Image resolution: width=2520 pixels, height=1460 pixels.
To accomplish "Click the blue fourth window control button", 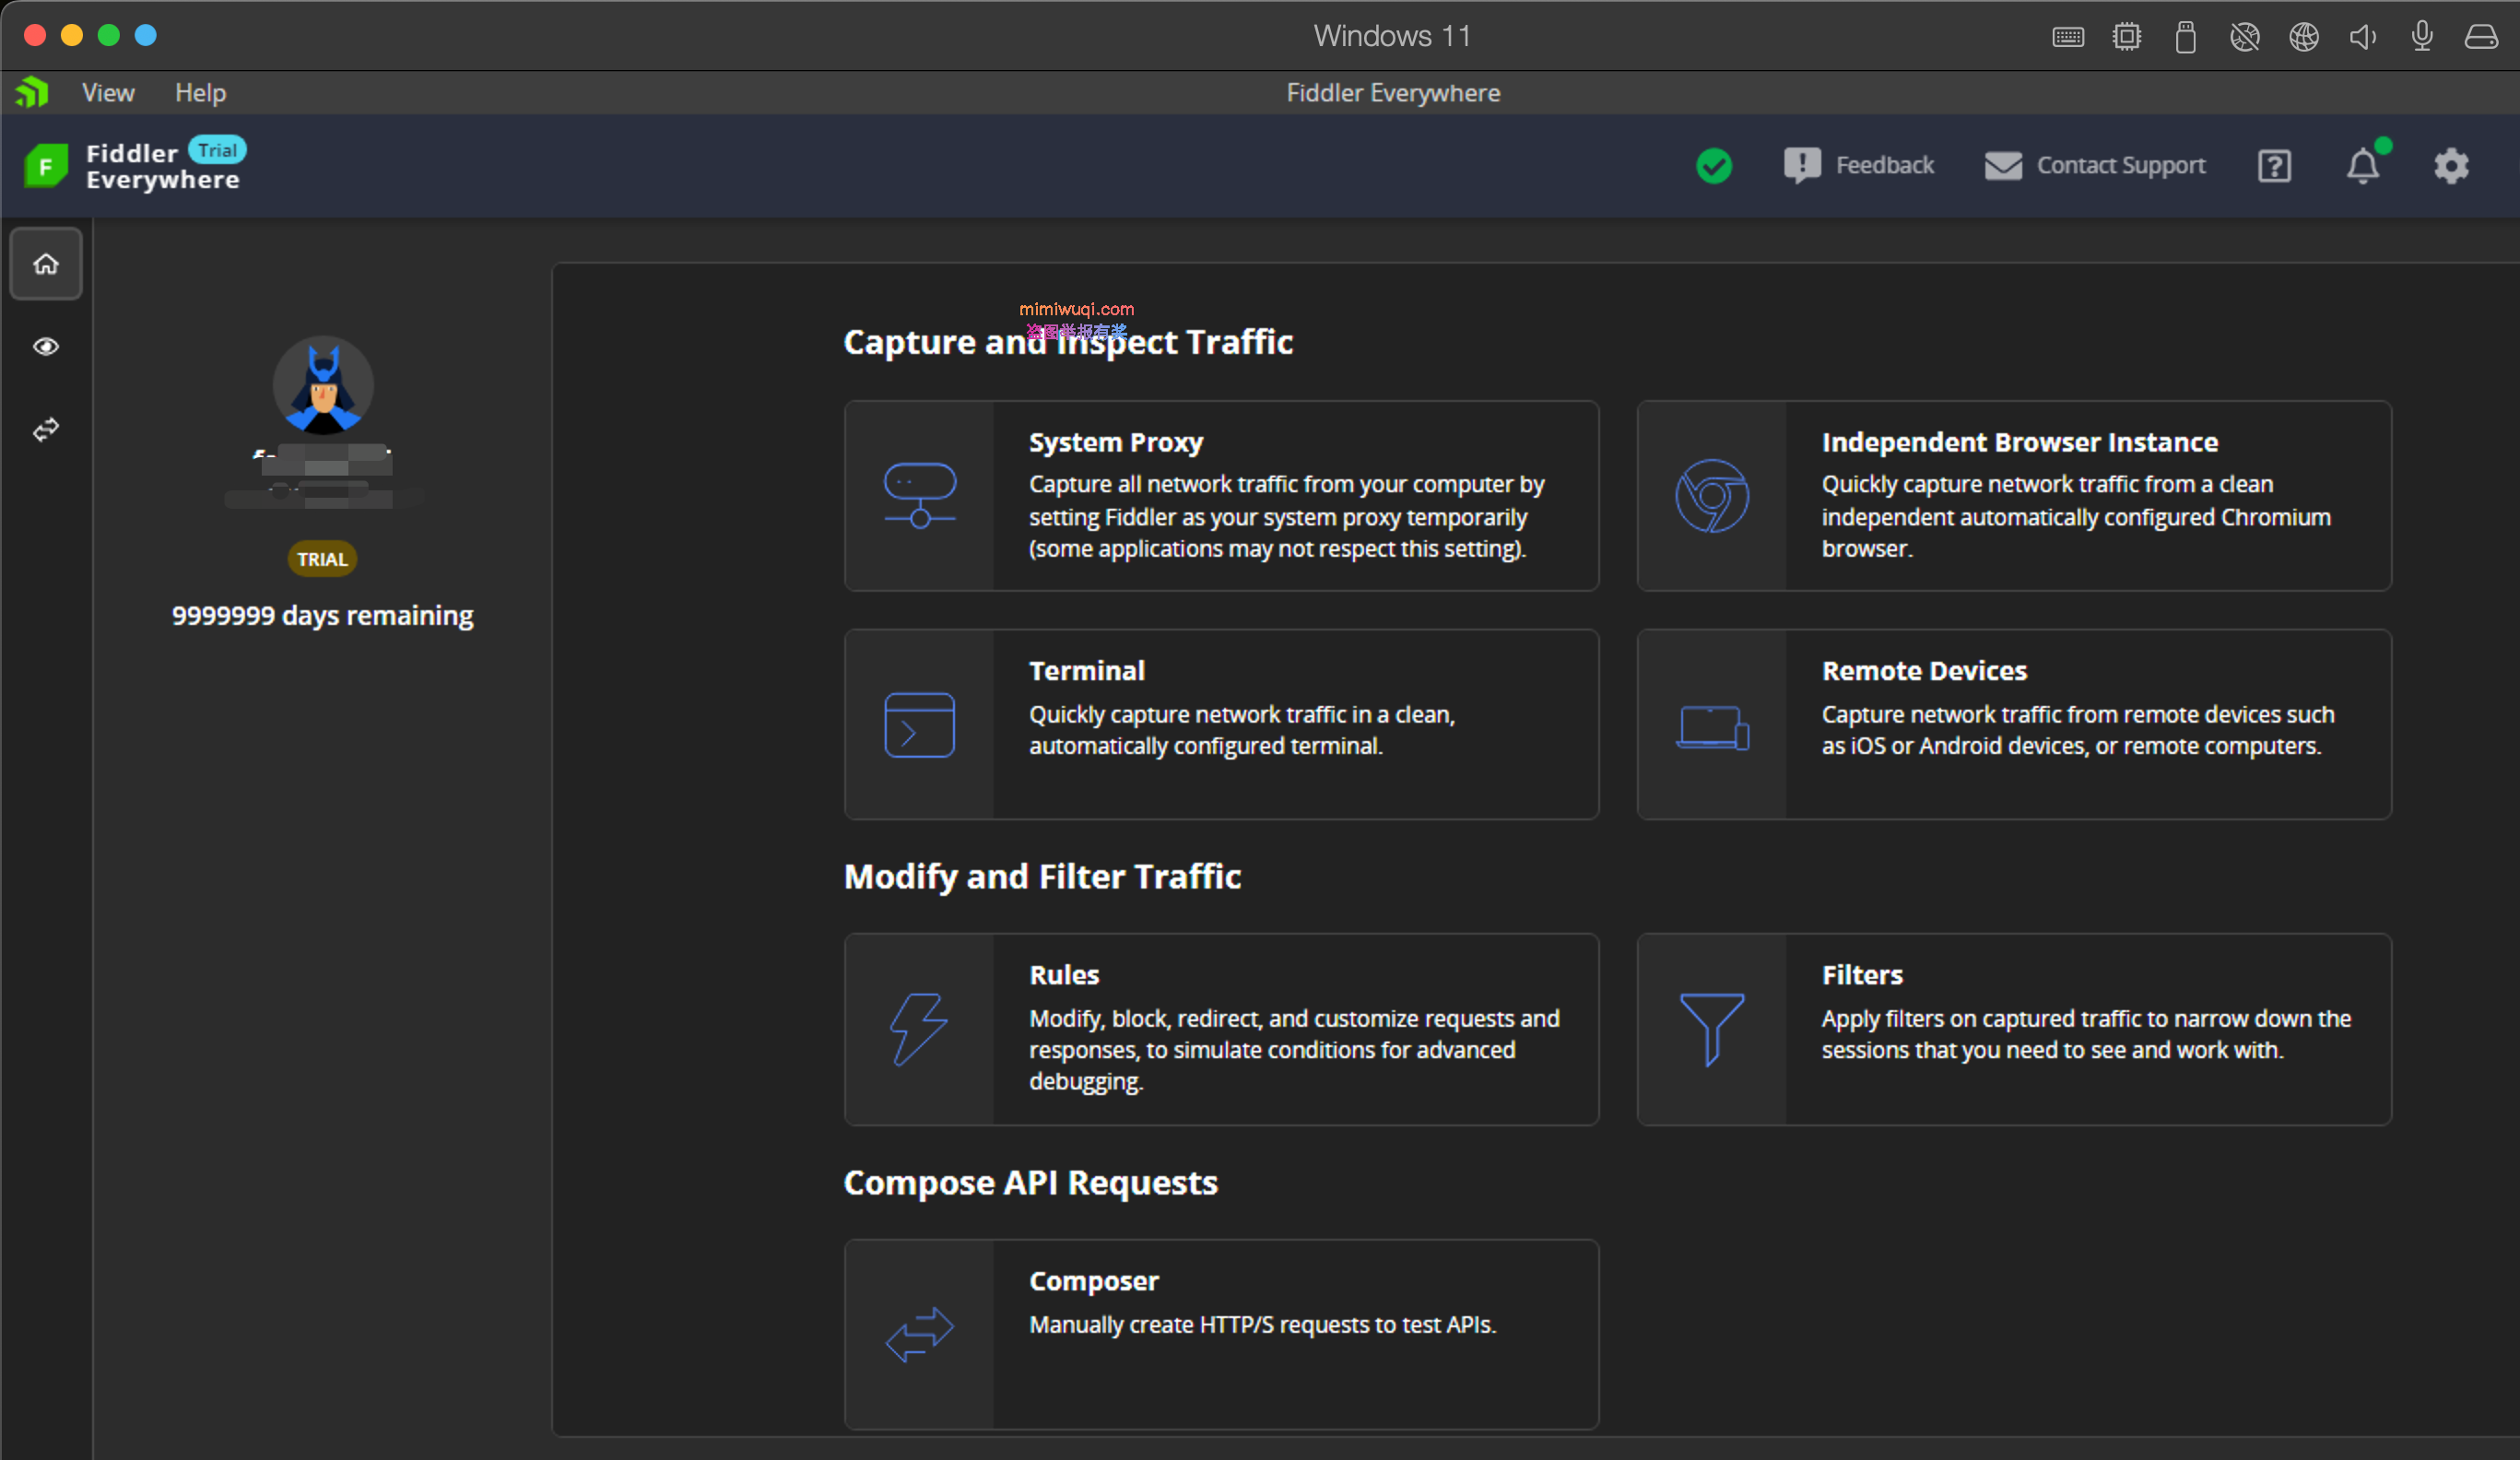I will [x=146, y=35].
